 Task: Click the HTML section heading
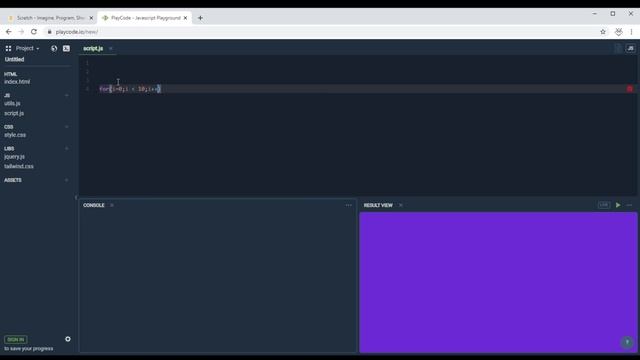coord(11,74)
